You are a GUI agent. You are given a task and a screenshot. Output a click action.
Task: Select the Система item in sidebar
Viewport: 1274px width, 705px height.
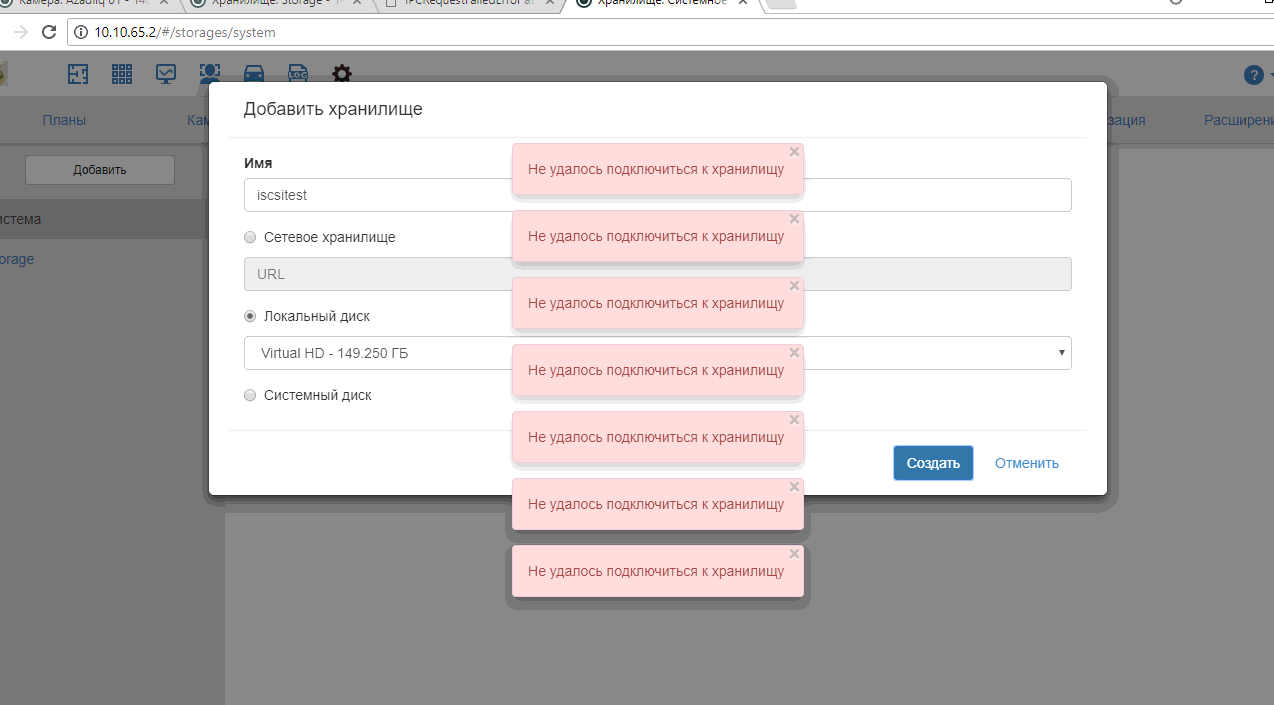(x=100, y=219)
